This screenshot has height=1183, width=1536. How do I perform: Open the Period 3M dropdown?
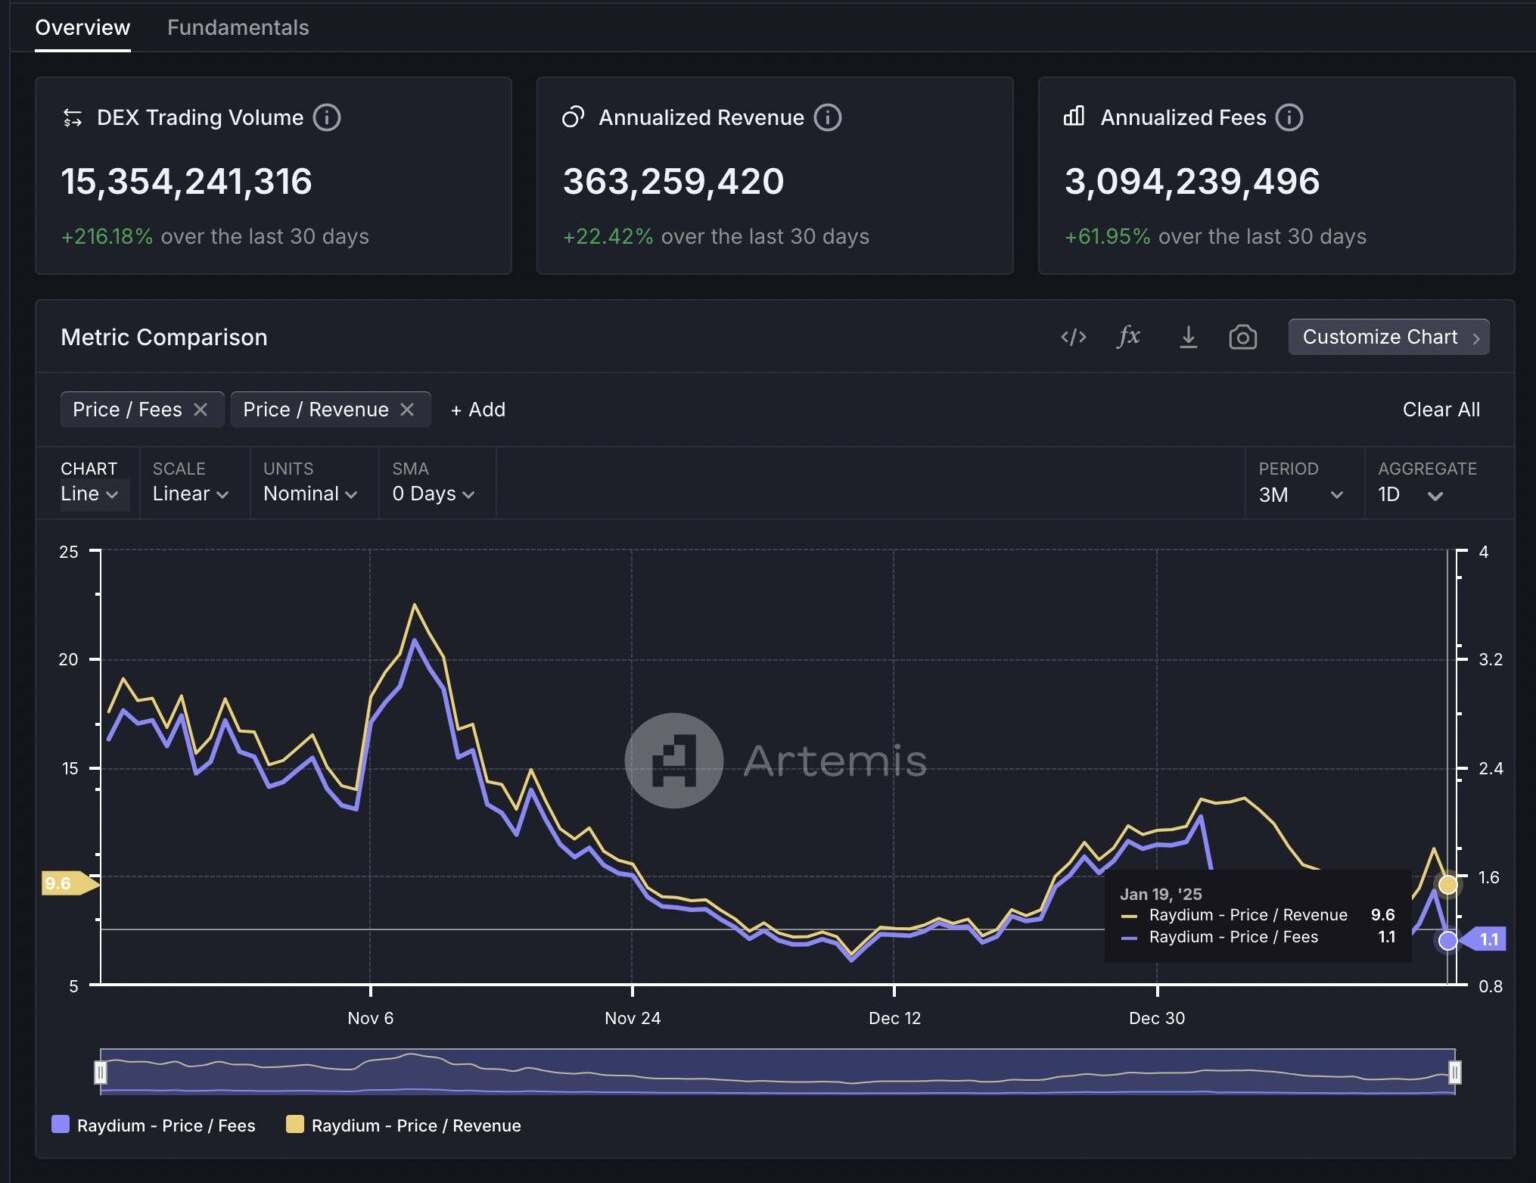(x=1300, y=495)
